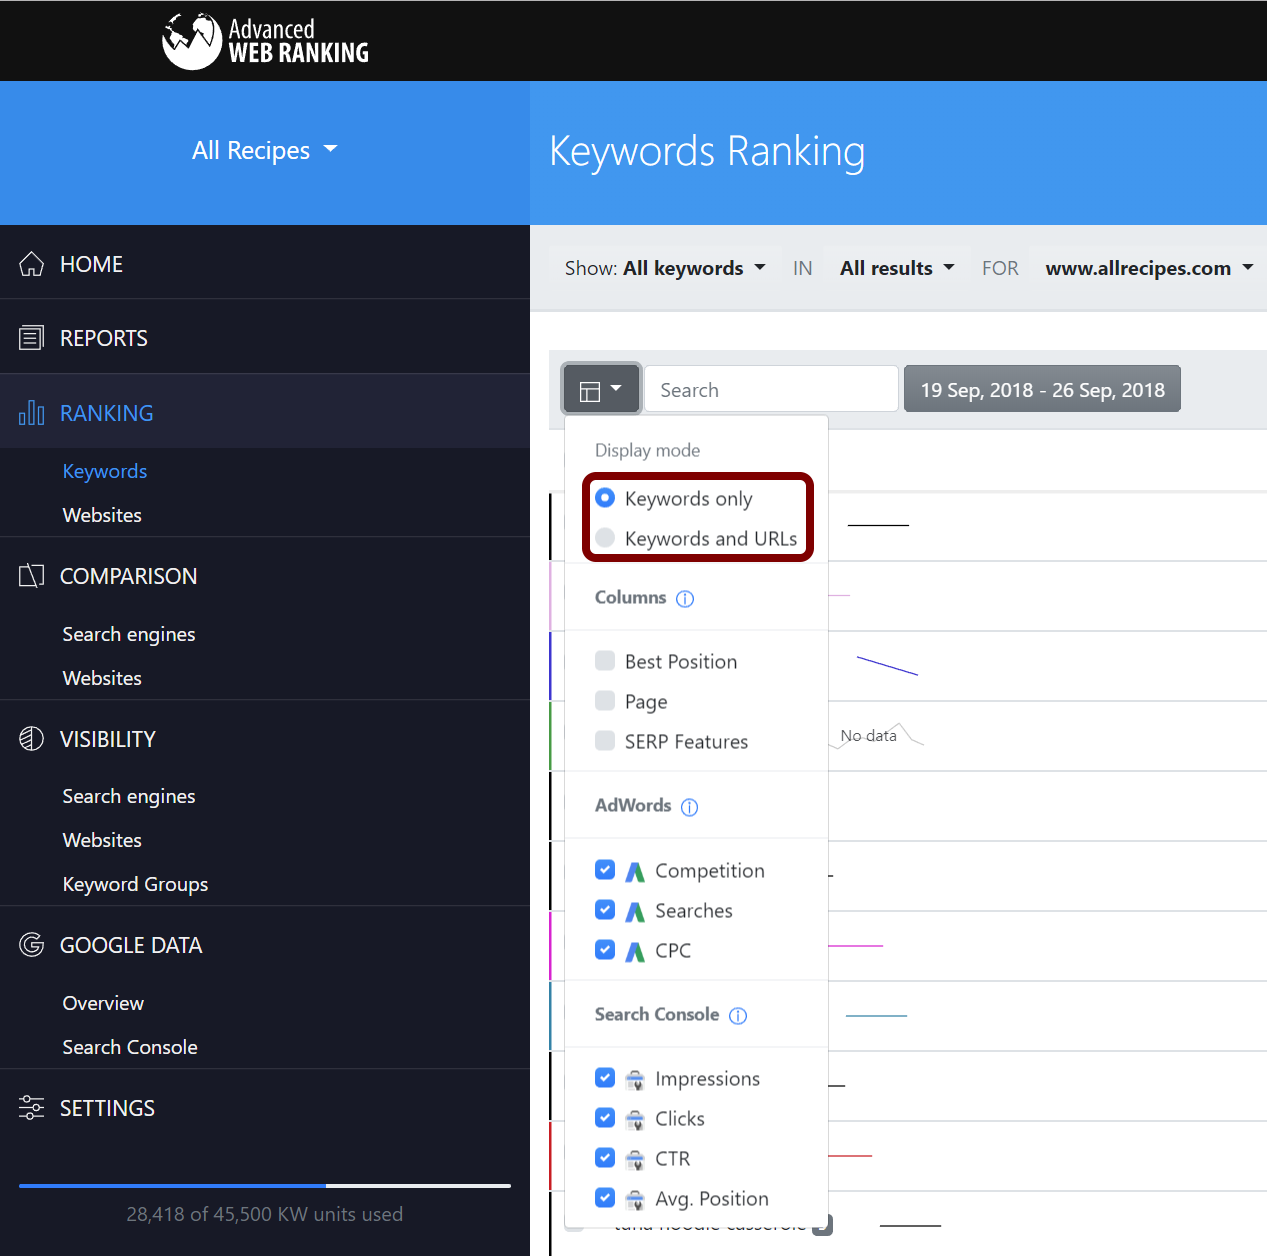Click the Columns info icon
Screen dimensions: 1267x1256
(685, 599)
